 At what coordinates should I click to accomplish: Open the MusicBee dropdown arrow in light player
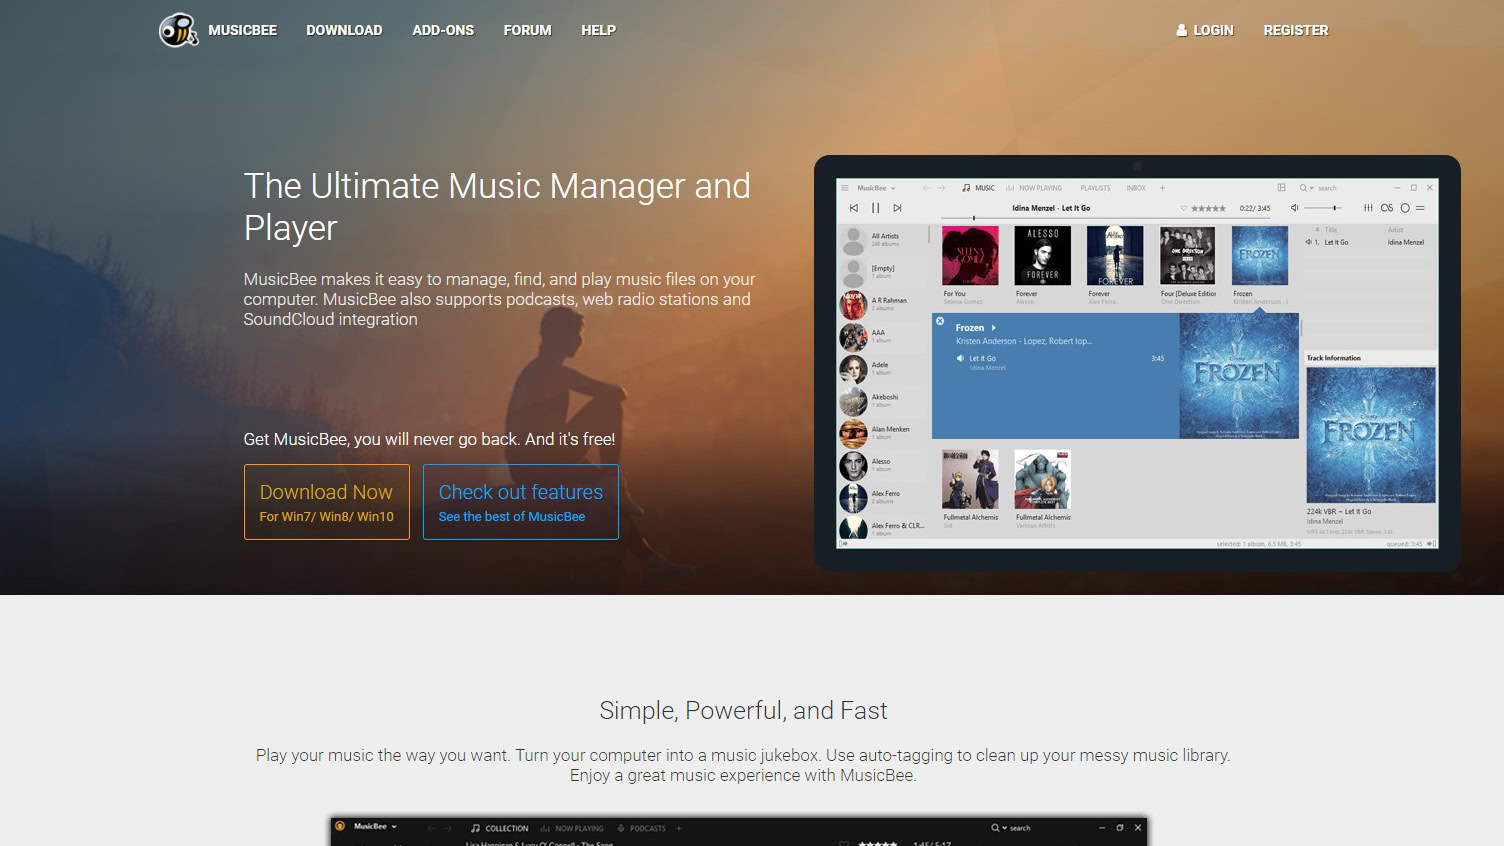[x=893, y=188]
